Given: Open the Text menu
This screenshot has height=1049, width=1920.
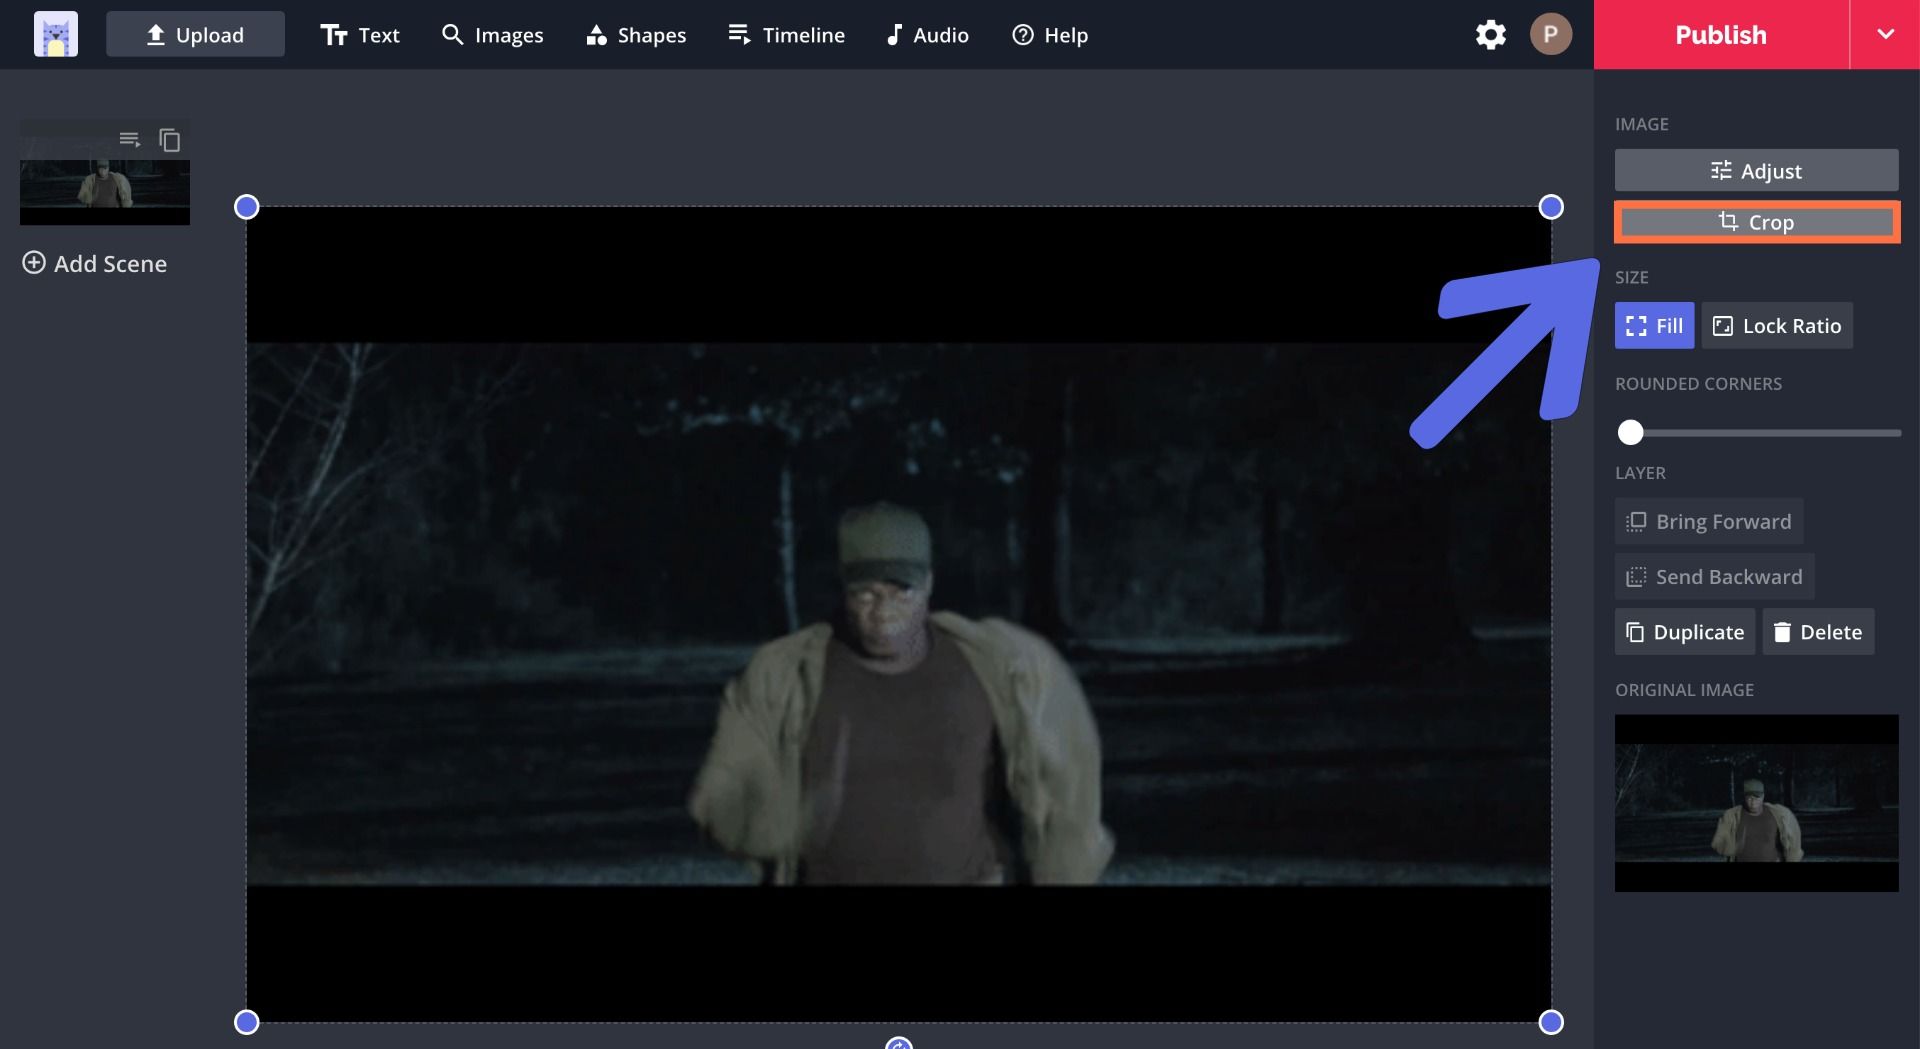Looking at the screenshot, I should (x=360, y=35).
